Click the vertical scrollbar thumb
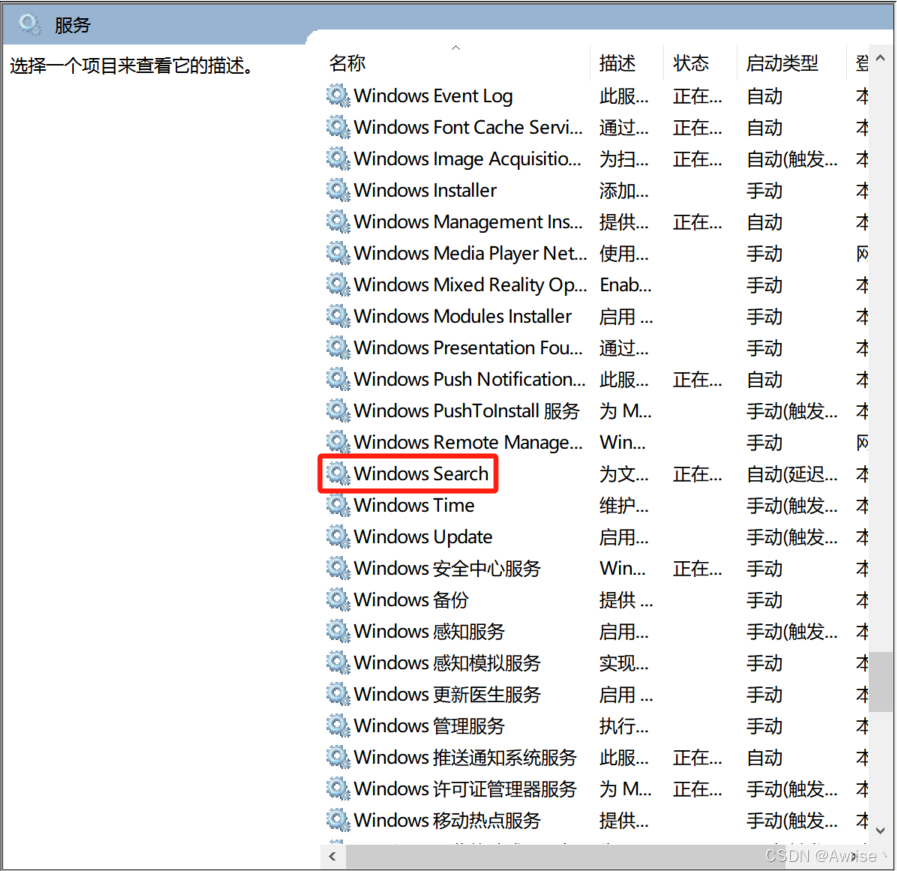Screen dimensions: 897x871 [880, 682]
